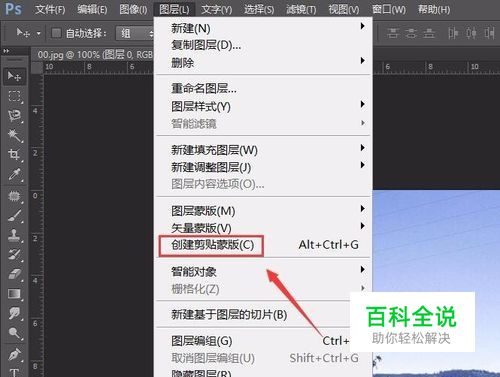Open the tool preset picker arrow
Screen dimensions: 500x377
[x=39, y=33]
